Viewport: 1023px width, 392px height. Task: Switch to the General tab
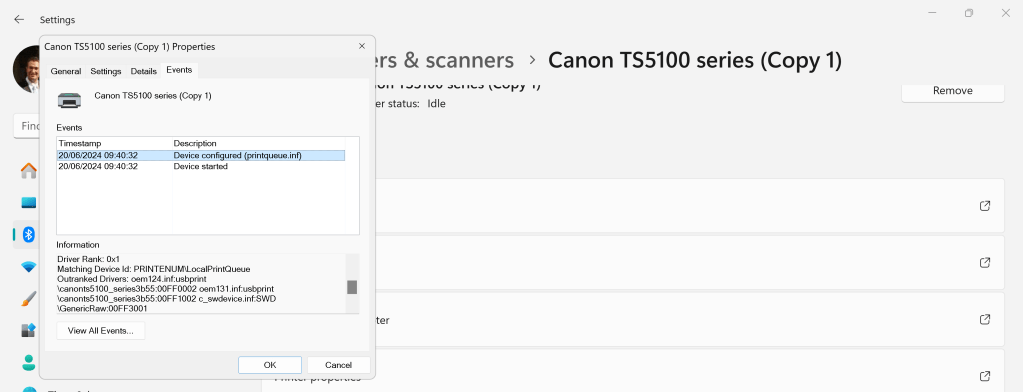pos(66,71)
